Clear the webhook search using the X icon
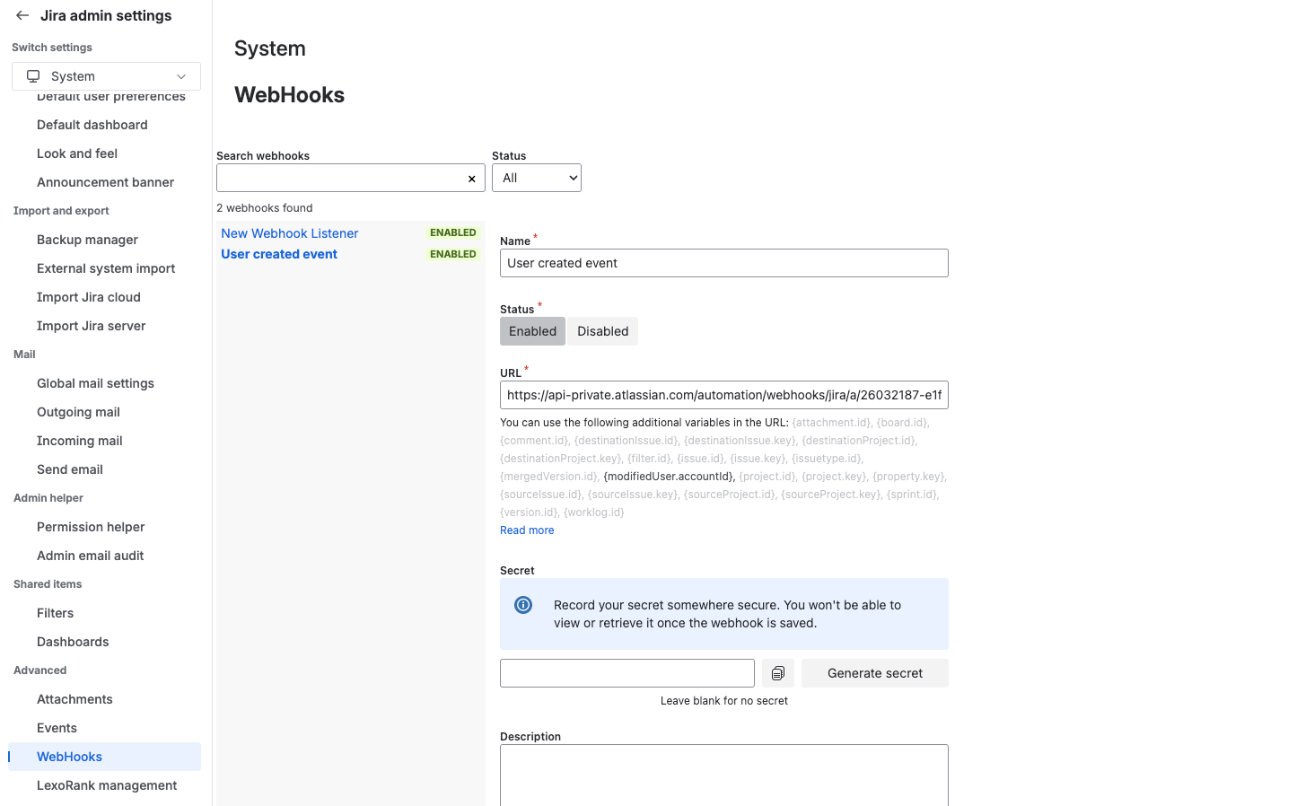The image size is (1291, 806). [471, 178]
